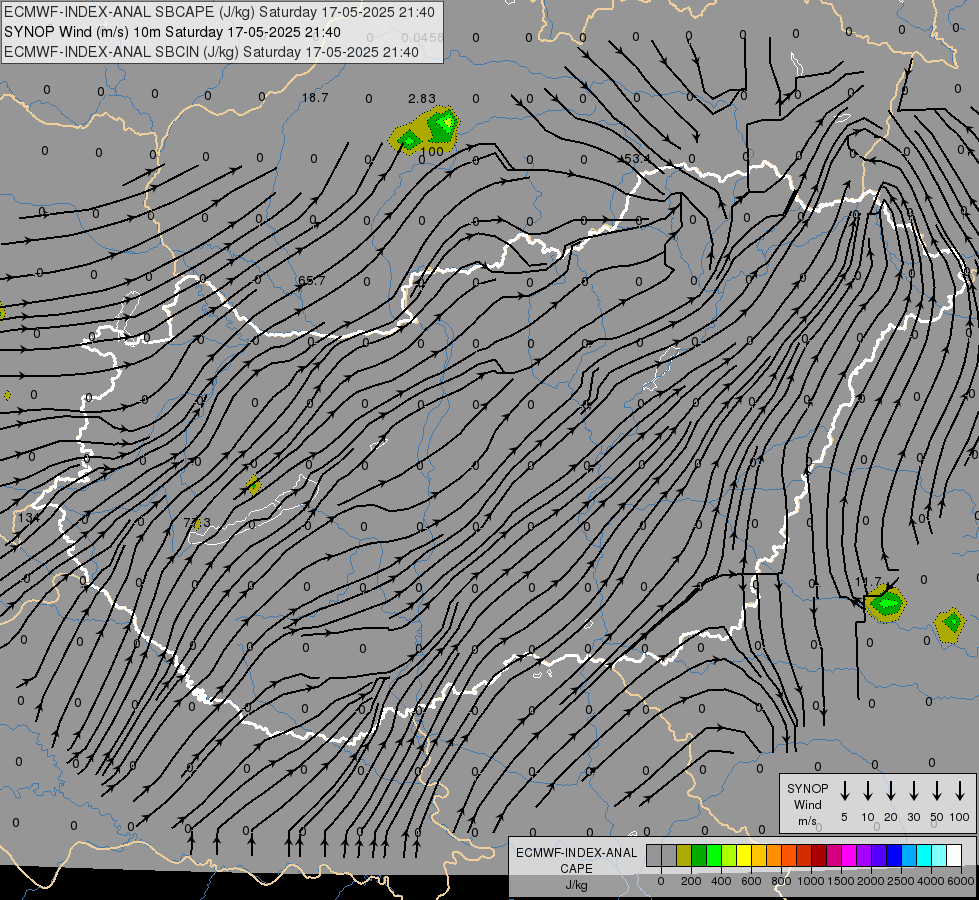Click the 2000 tick label of CAPE scale
The height and width of the screenshot is (900, 979).
point(871,881)
